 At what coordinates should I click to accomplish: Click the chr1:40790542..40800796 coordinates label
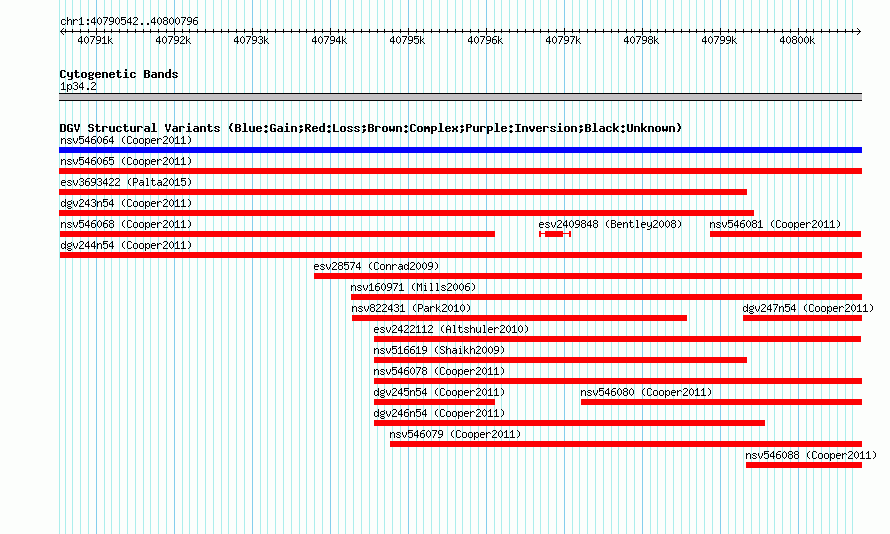tap(129, 21)
